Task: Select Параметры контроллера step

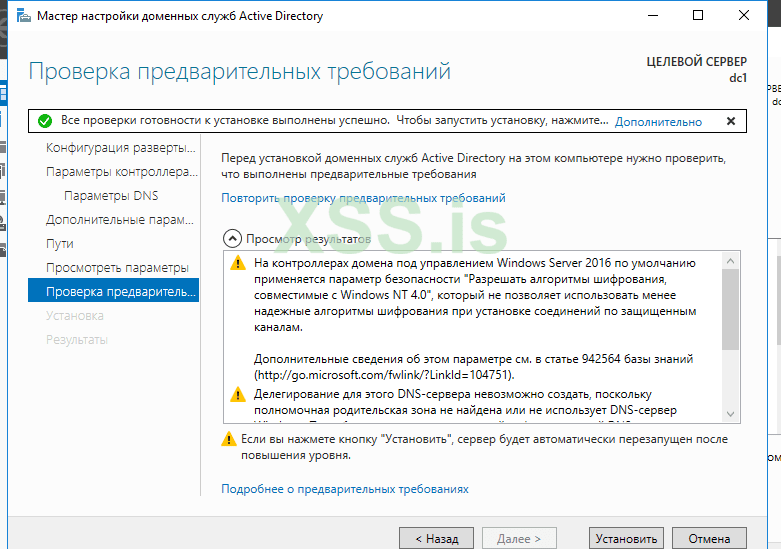Action: 122,171
